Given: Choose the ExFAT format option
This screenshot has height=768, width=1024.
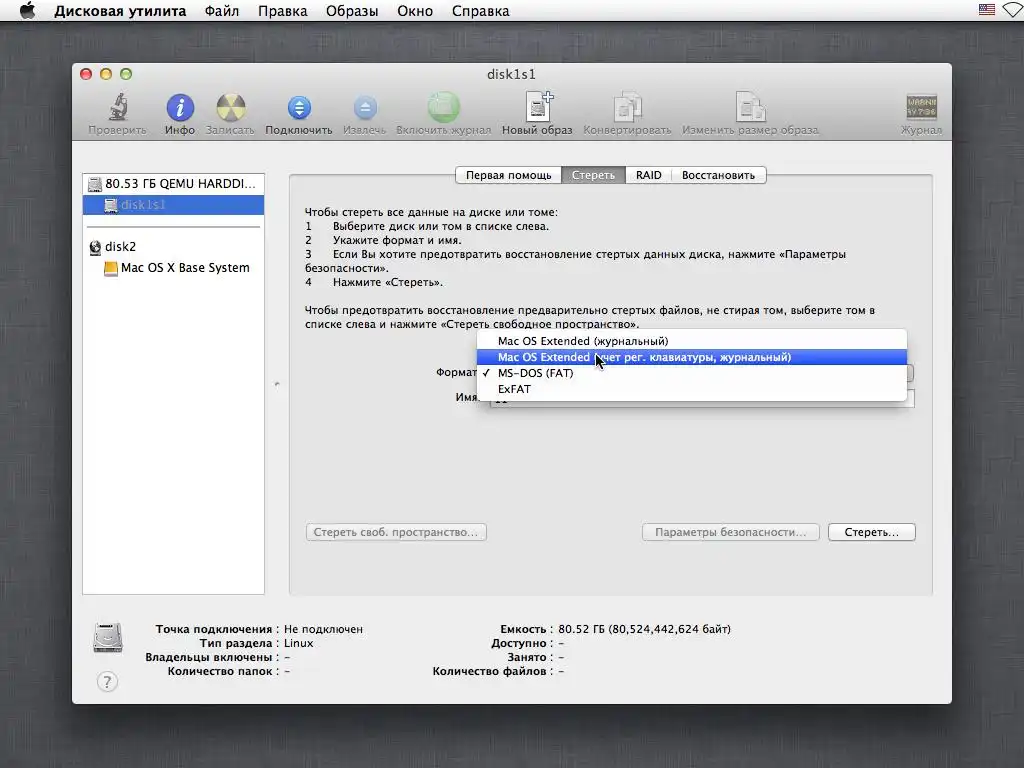Looking at the screenshot, I should pos(692,389).
